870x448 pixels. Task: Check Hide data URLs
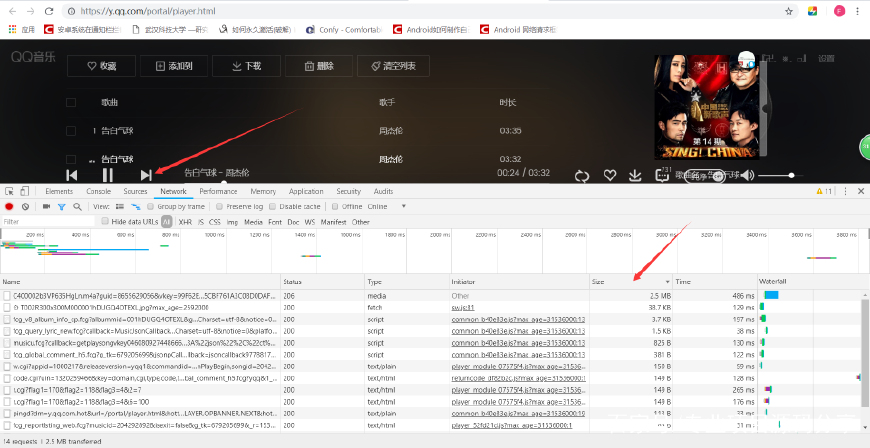(105, 222)
